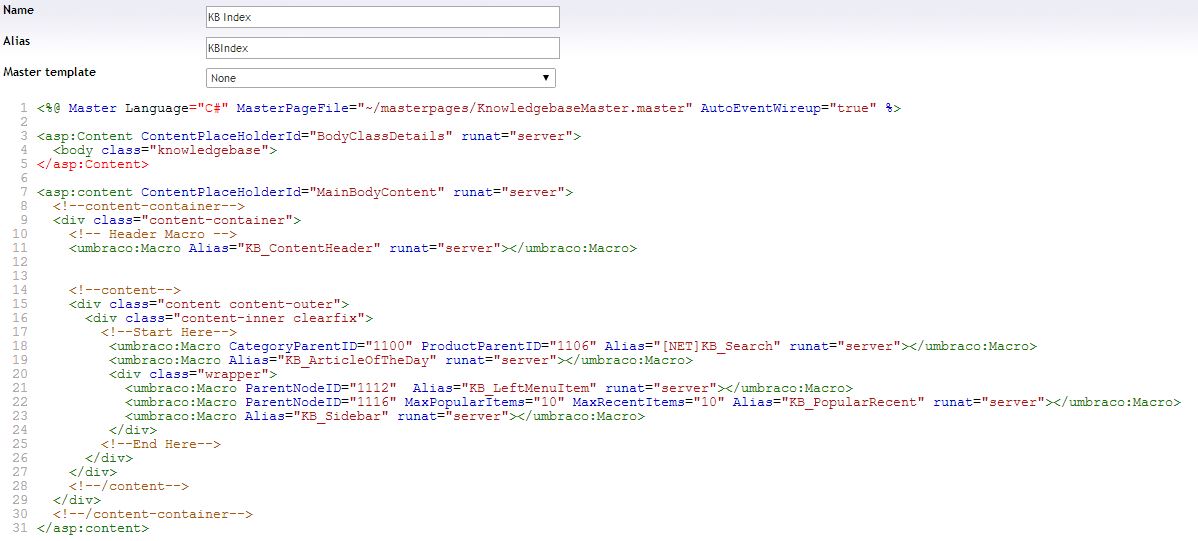Click the opening content-container comment on line 8
This screenshot has height=541, width=1198.
click(149, 206)
